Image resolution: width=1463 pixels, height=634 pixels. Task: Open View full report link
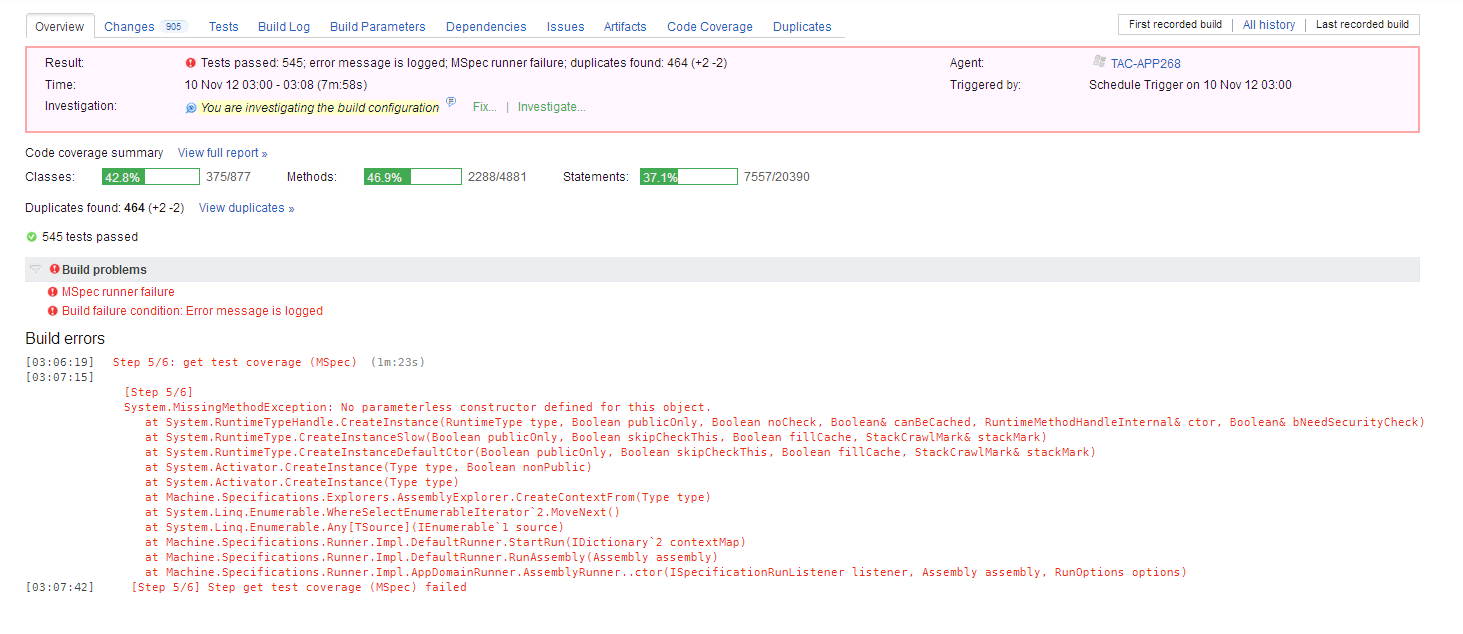point(222,153)
